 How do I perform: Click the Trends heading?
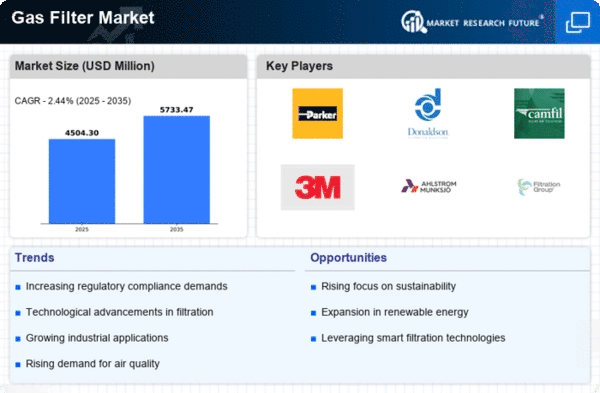pyautogui.click(x=34, y=258)
